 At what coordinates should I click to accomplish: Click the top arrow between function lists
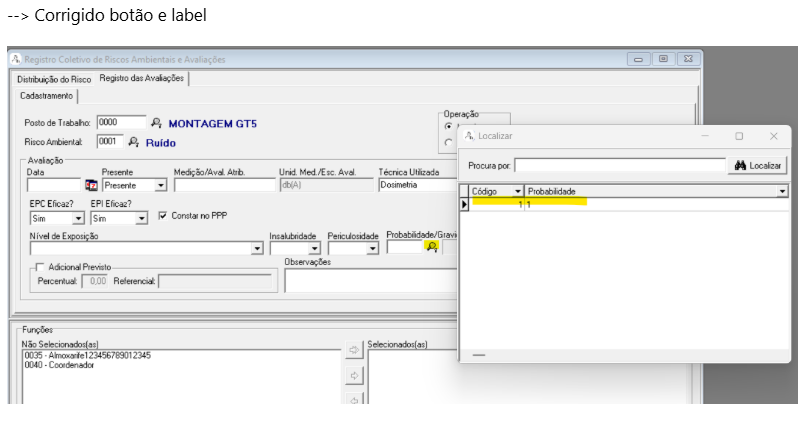point(353,350)
